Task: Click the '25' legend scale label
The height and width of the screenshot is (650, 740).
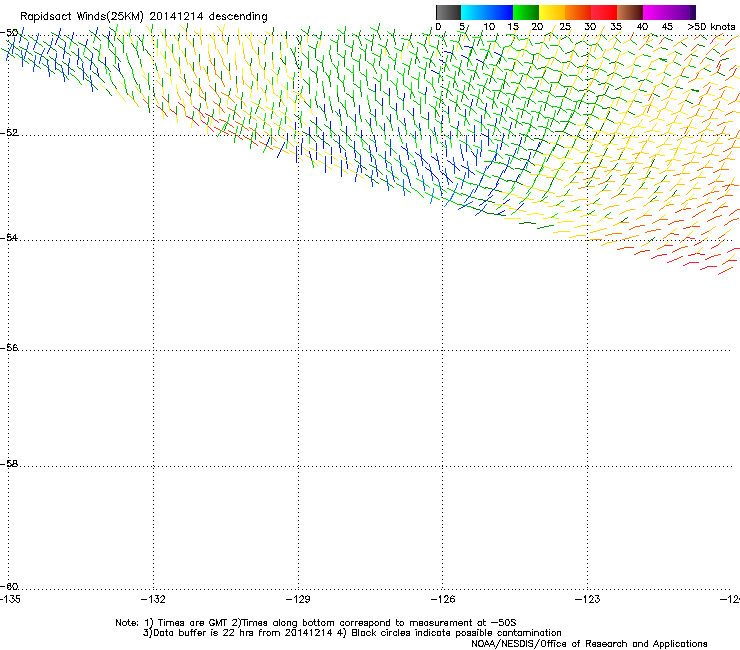Action: point(565,27)
